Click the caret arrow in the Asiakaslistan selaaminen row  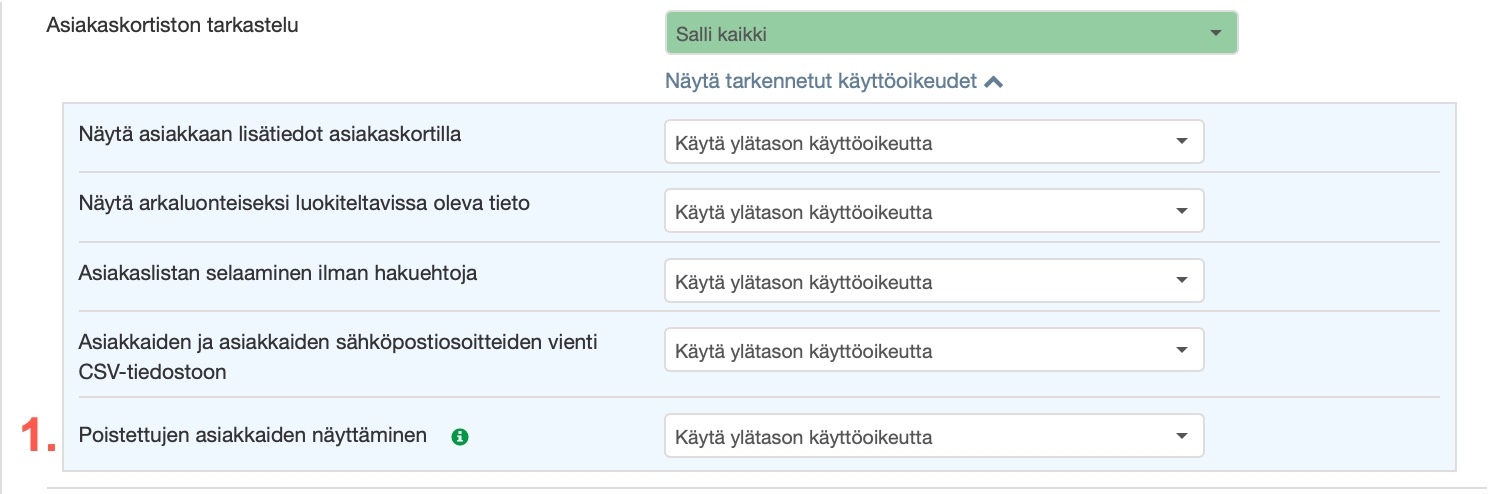click(1181, 281)
